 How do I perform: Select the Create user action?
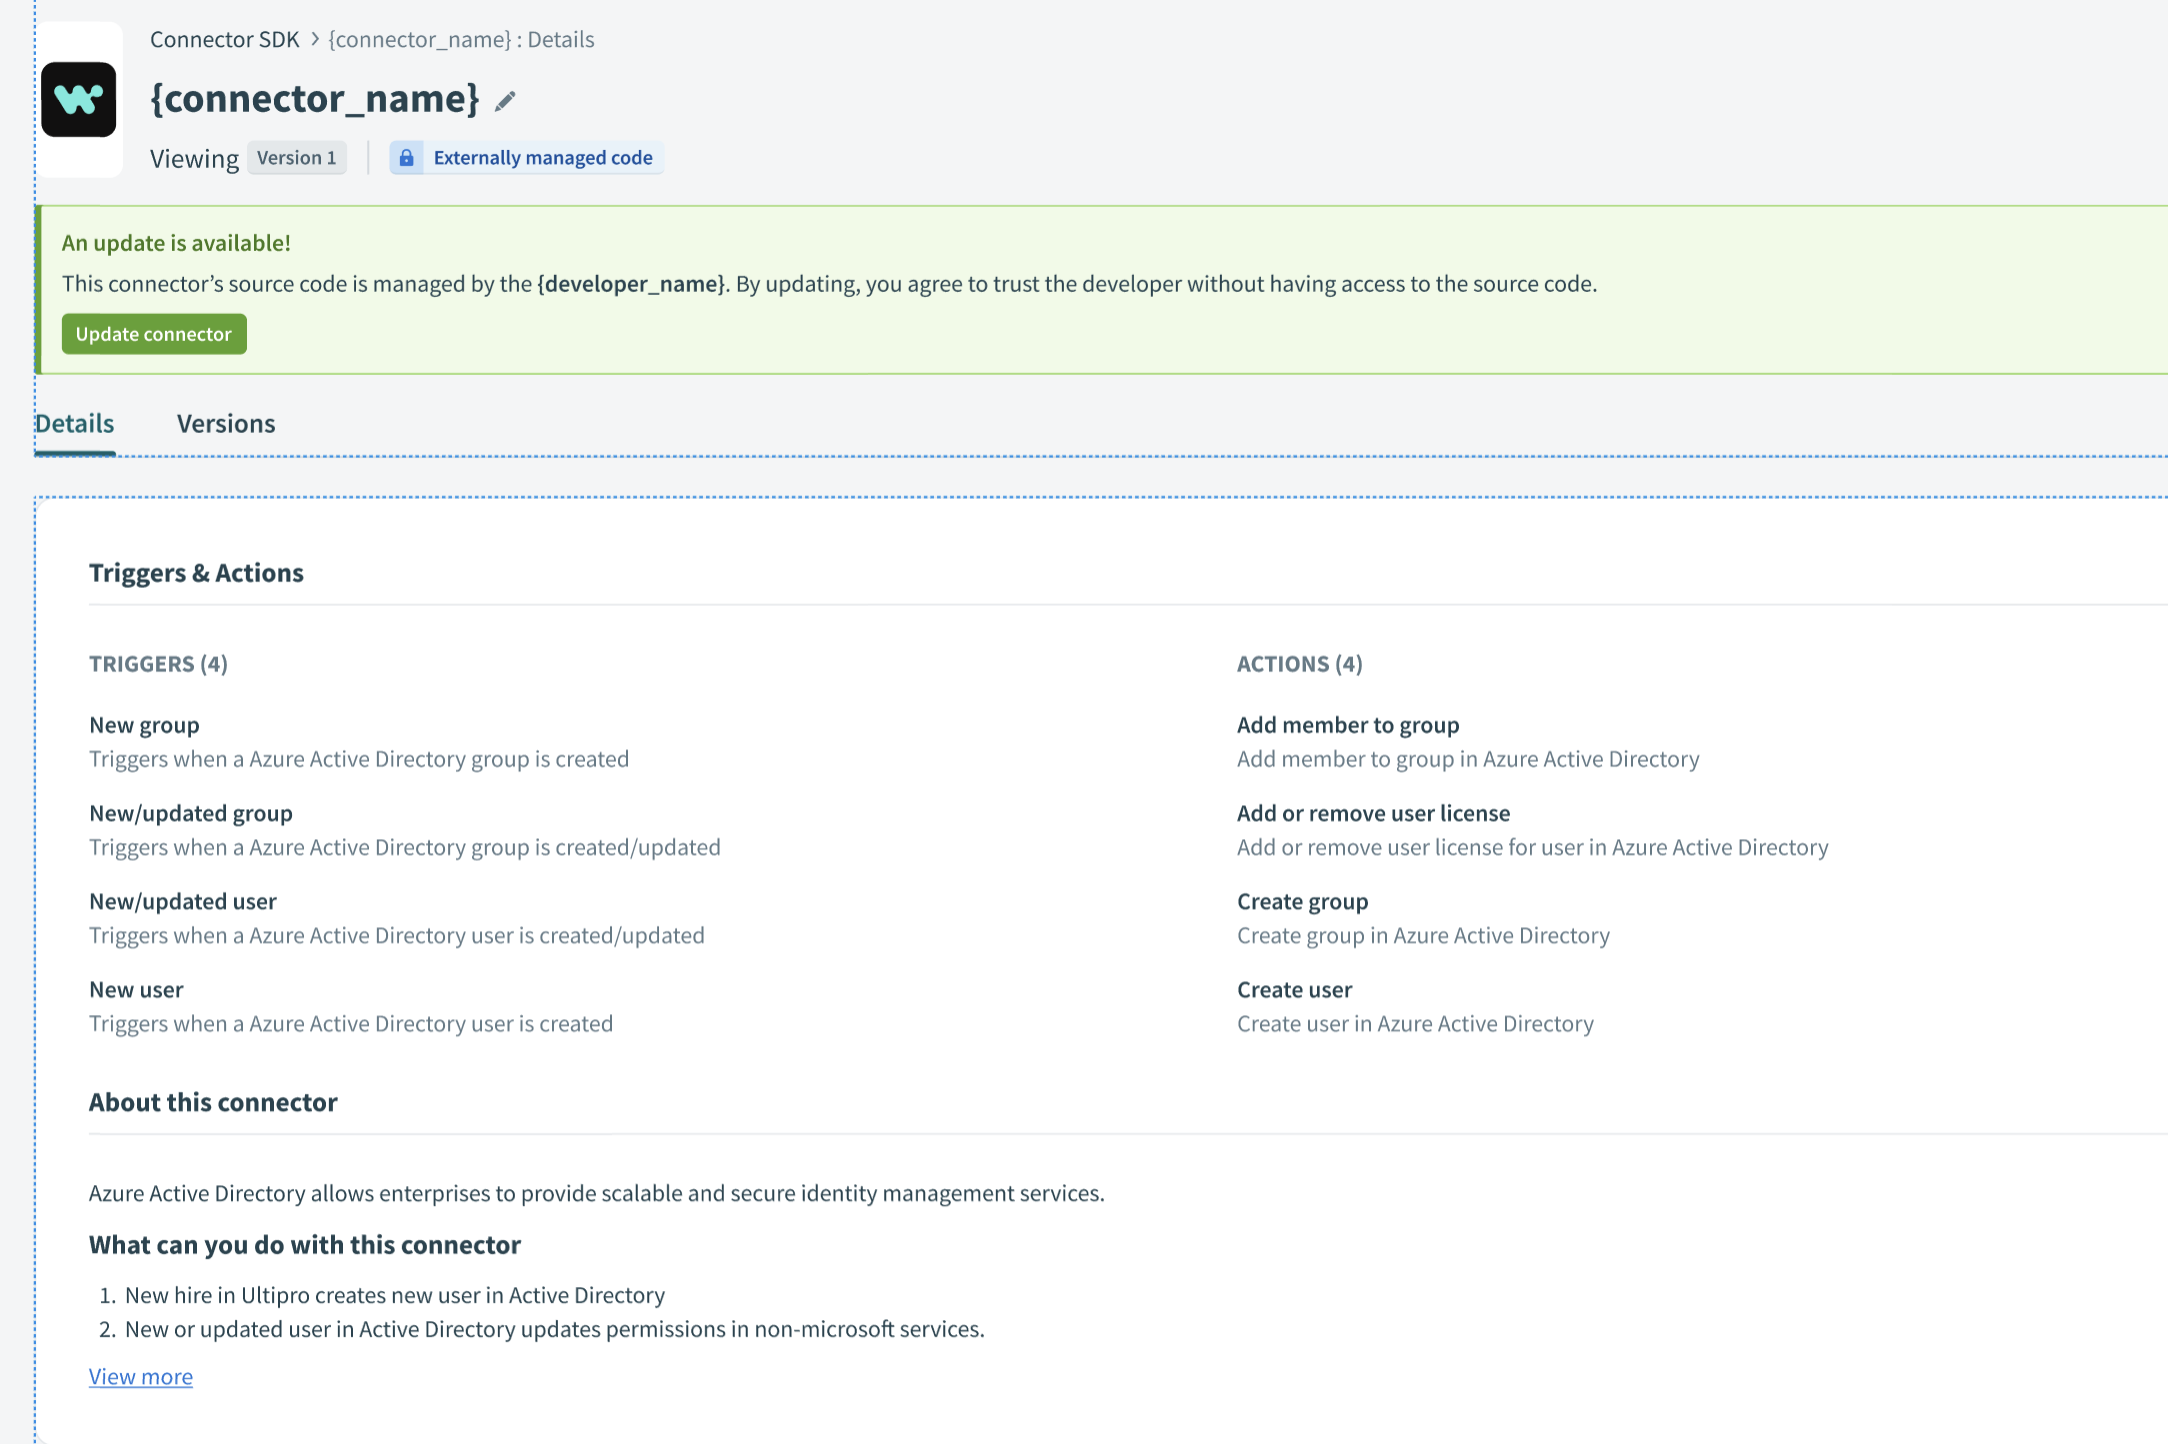[1295, 990]
